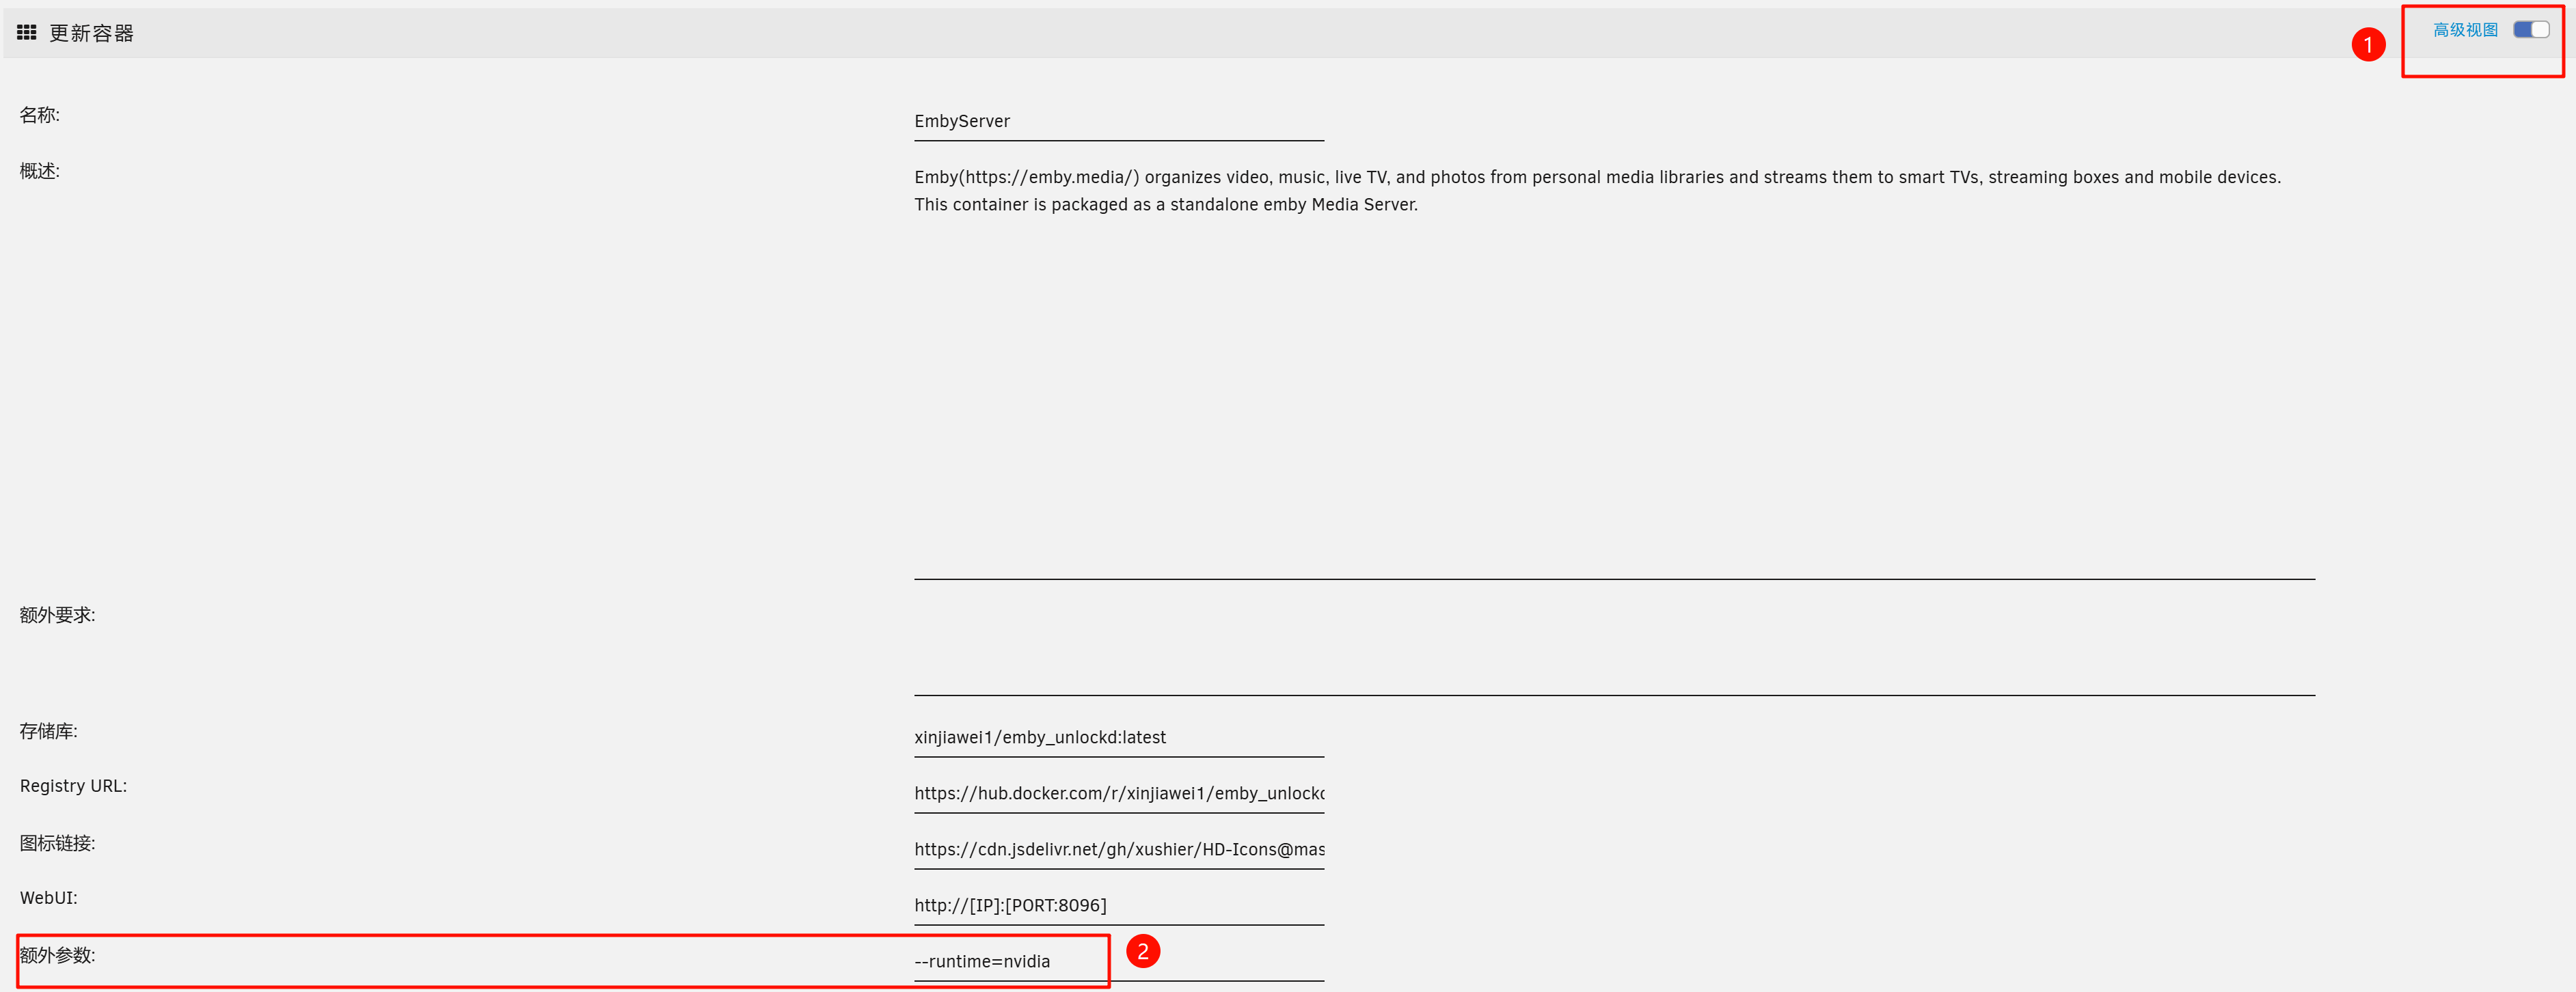Image resolution: width=2576 pixels, height=992 pixels.
Task: Click the Registry URL field with hub.docker.com link
Action: pos(1118,794)
